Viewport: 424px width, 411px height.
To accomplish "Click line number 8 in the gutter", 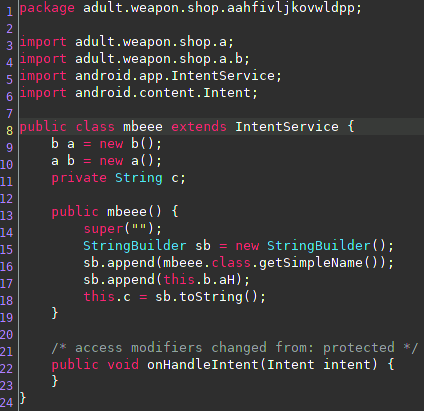I will coord(9,130).
